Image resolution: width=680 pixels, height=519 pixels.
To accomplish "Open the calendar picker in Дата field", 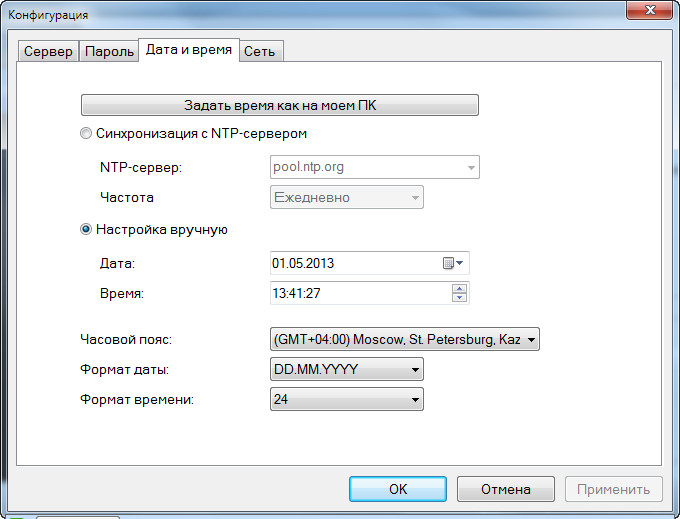I will pos(453,264).
